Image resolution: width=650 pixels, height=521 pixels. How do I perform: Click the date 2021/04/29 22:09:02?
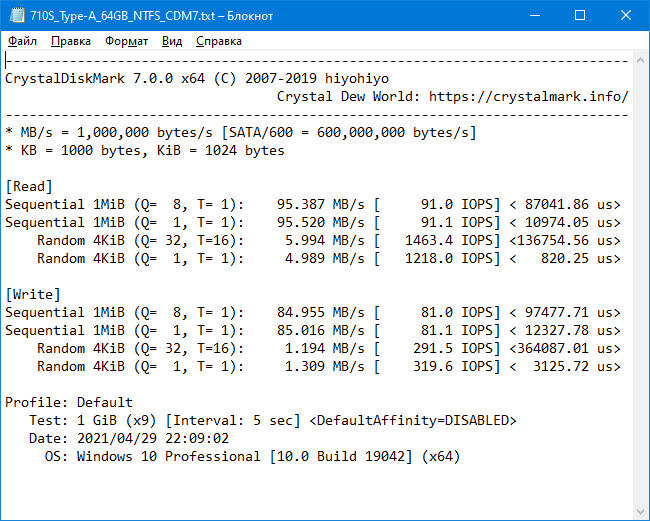point(153,438)
